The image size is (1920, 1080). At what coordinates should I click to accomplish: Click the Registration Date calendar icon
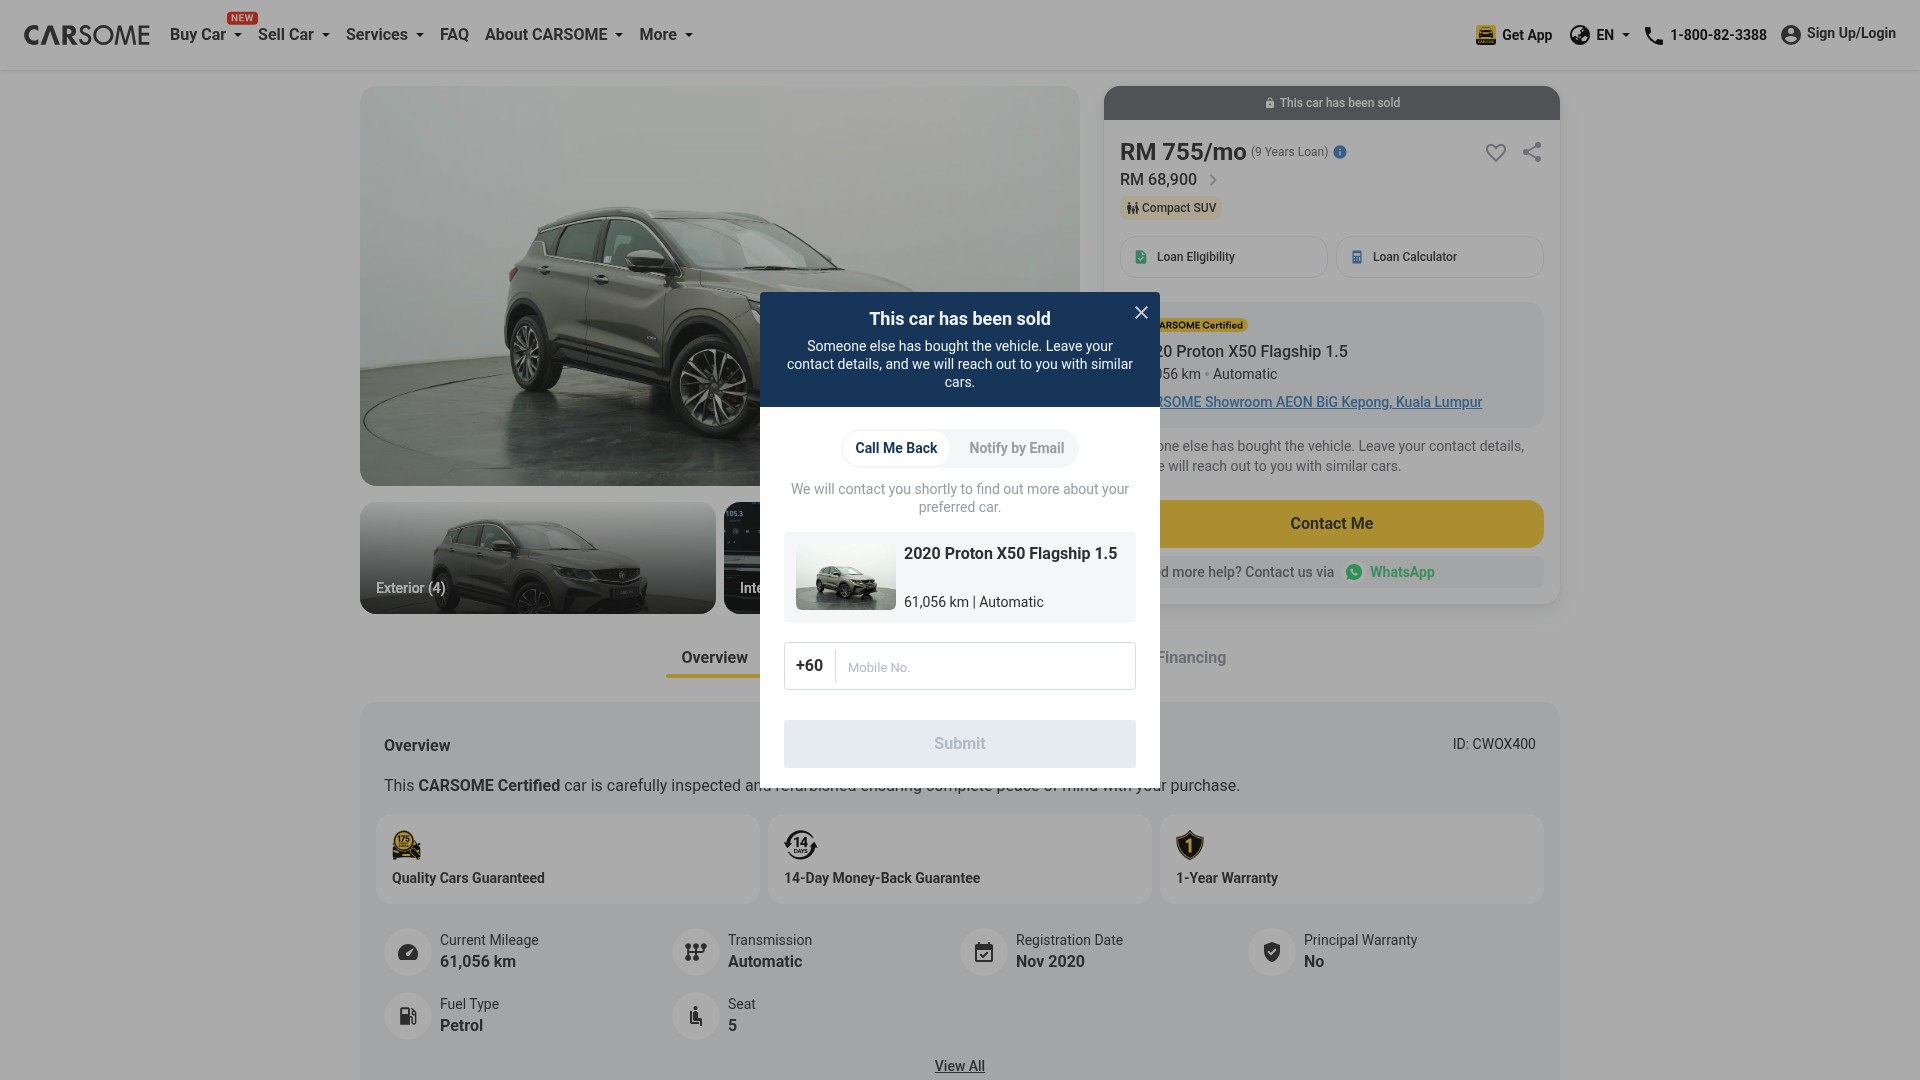click(984, 952)
